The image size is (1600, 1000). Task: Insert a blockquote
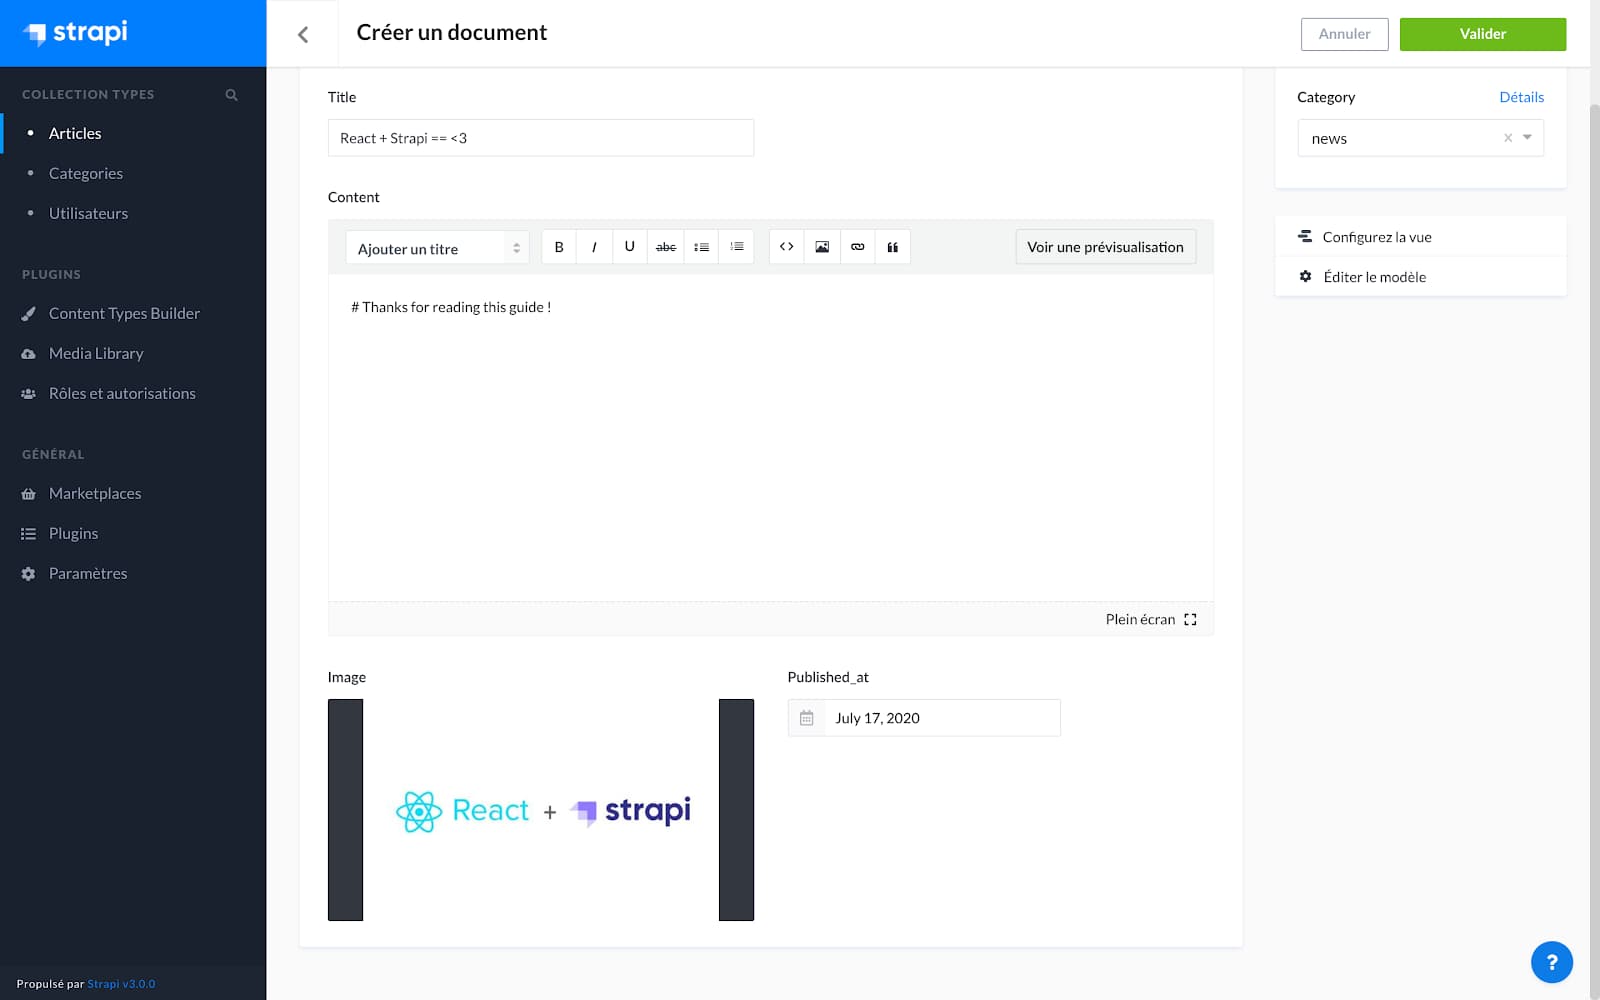pos(892,246)
